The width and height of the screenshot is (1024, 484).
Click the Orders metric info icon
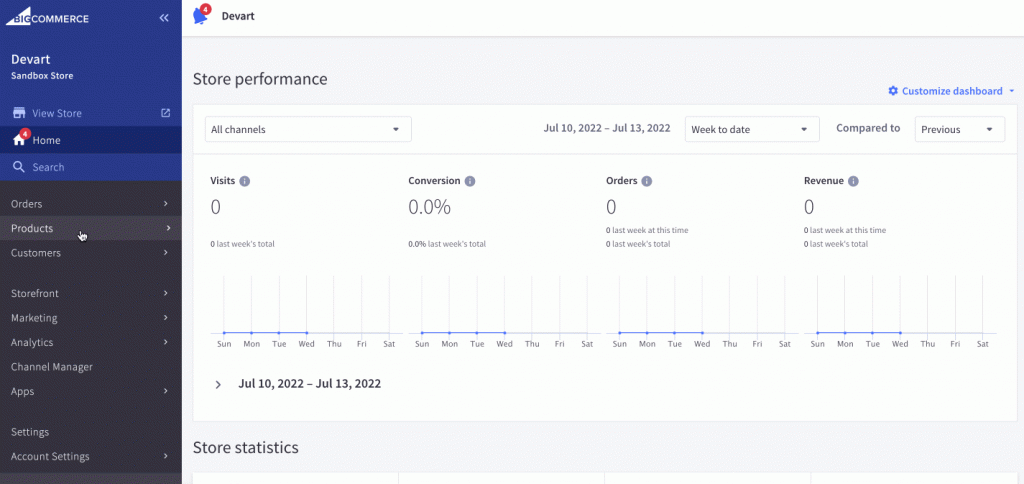click(646, 181)
